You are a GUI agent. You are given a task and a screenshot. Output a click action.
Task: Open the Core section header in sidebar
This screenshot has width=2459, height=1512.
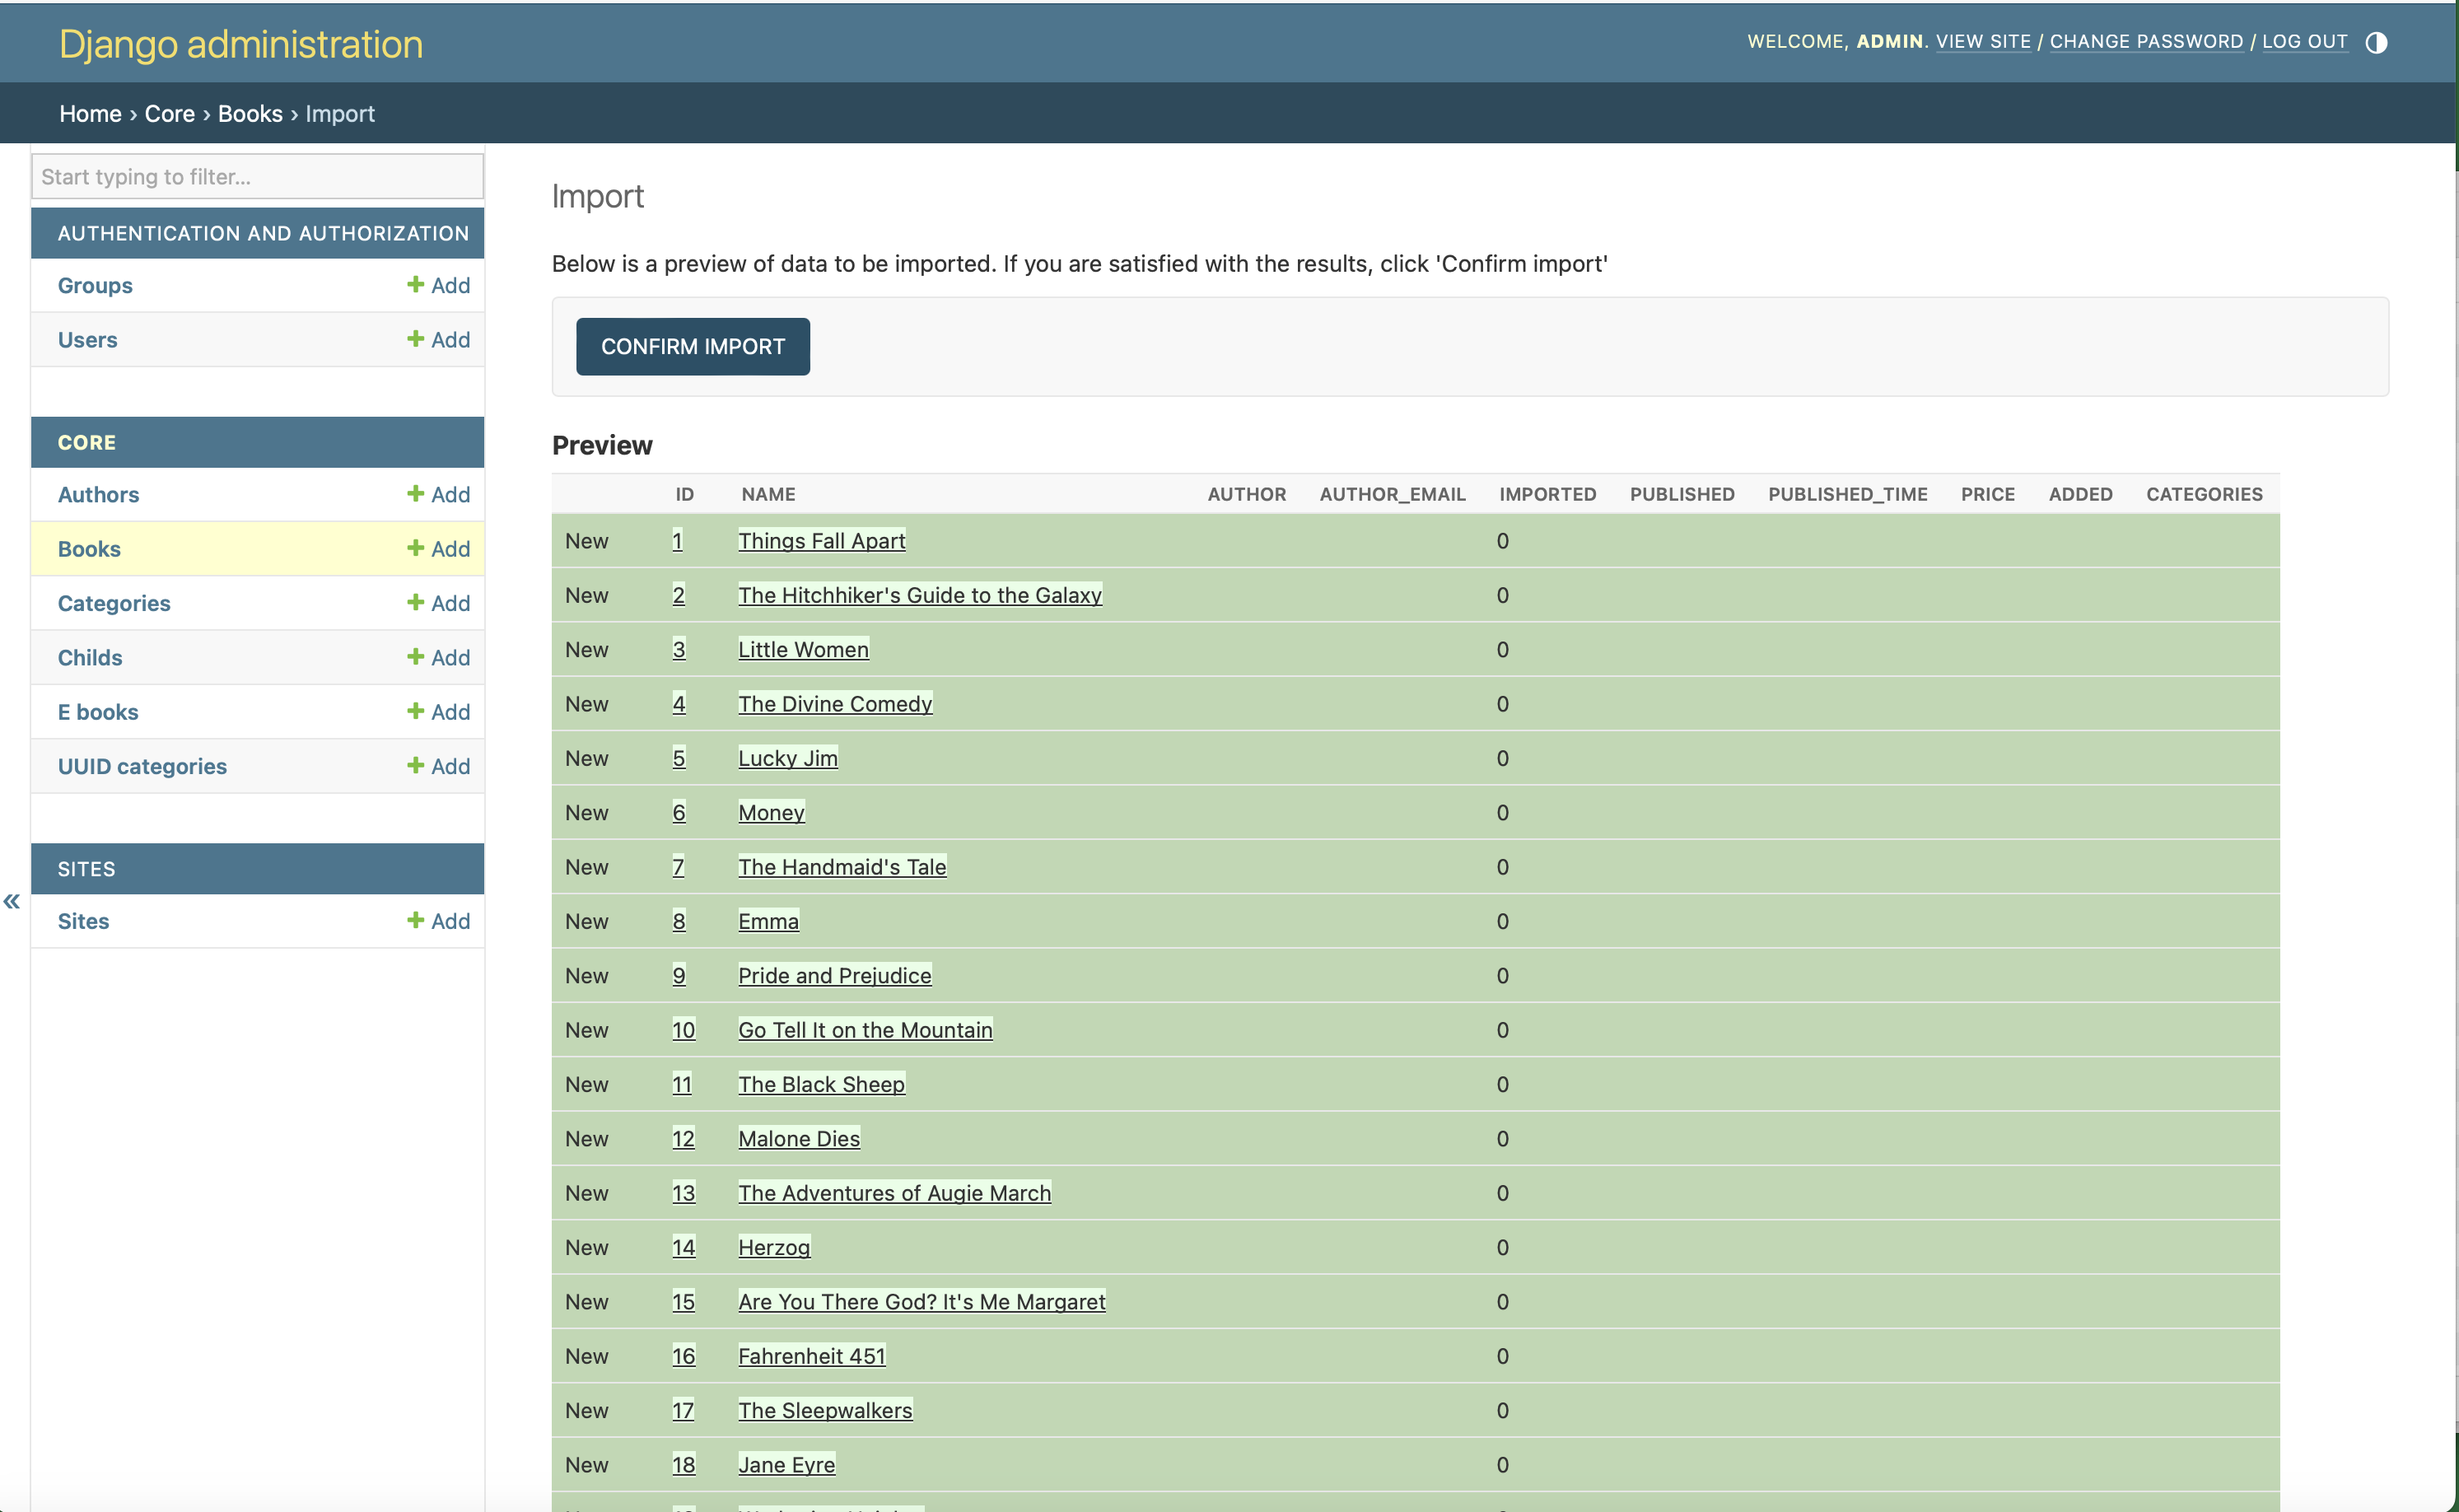click(x=87, y=442)
